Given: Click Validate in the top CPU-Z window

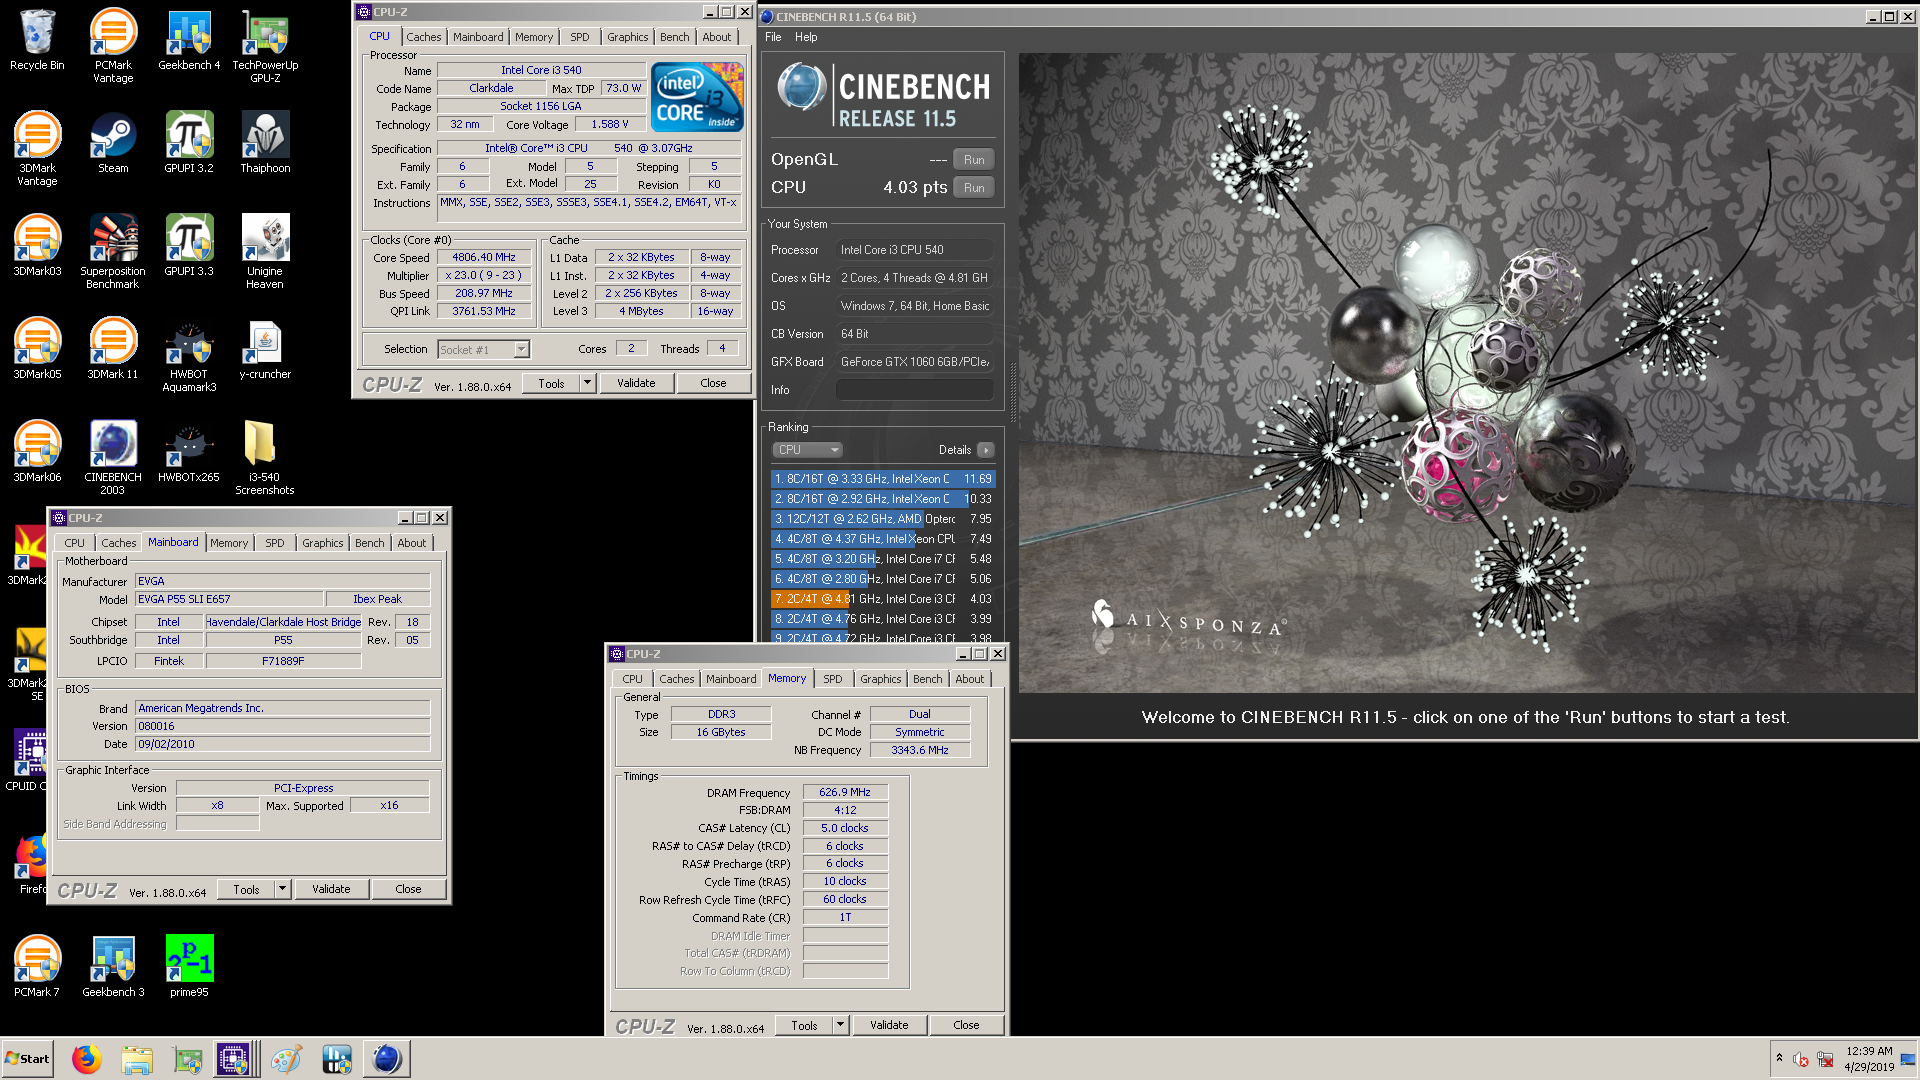Looking at the screenshot, I should [636, 383].
